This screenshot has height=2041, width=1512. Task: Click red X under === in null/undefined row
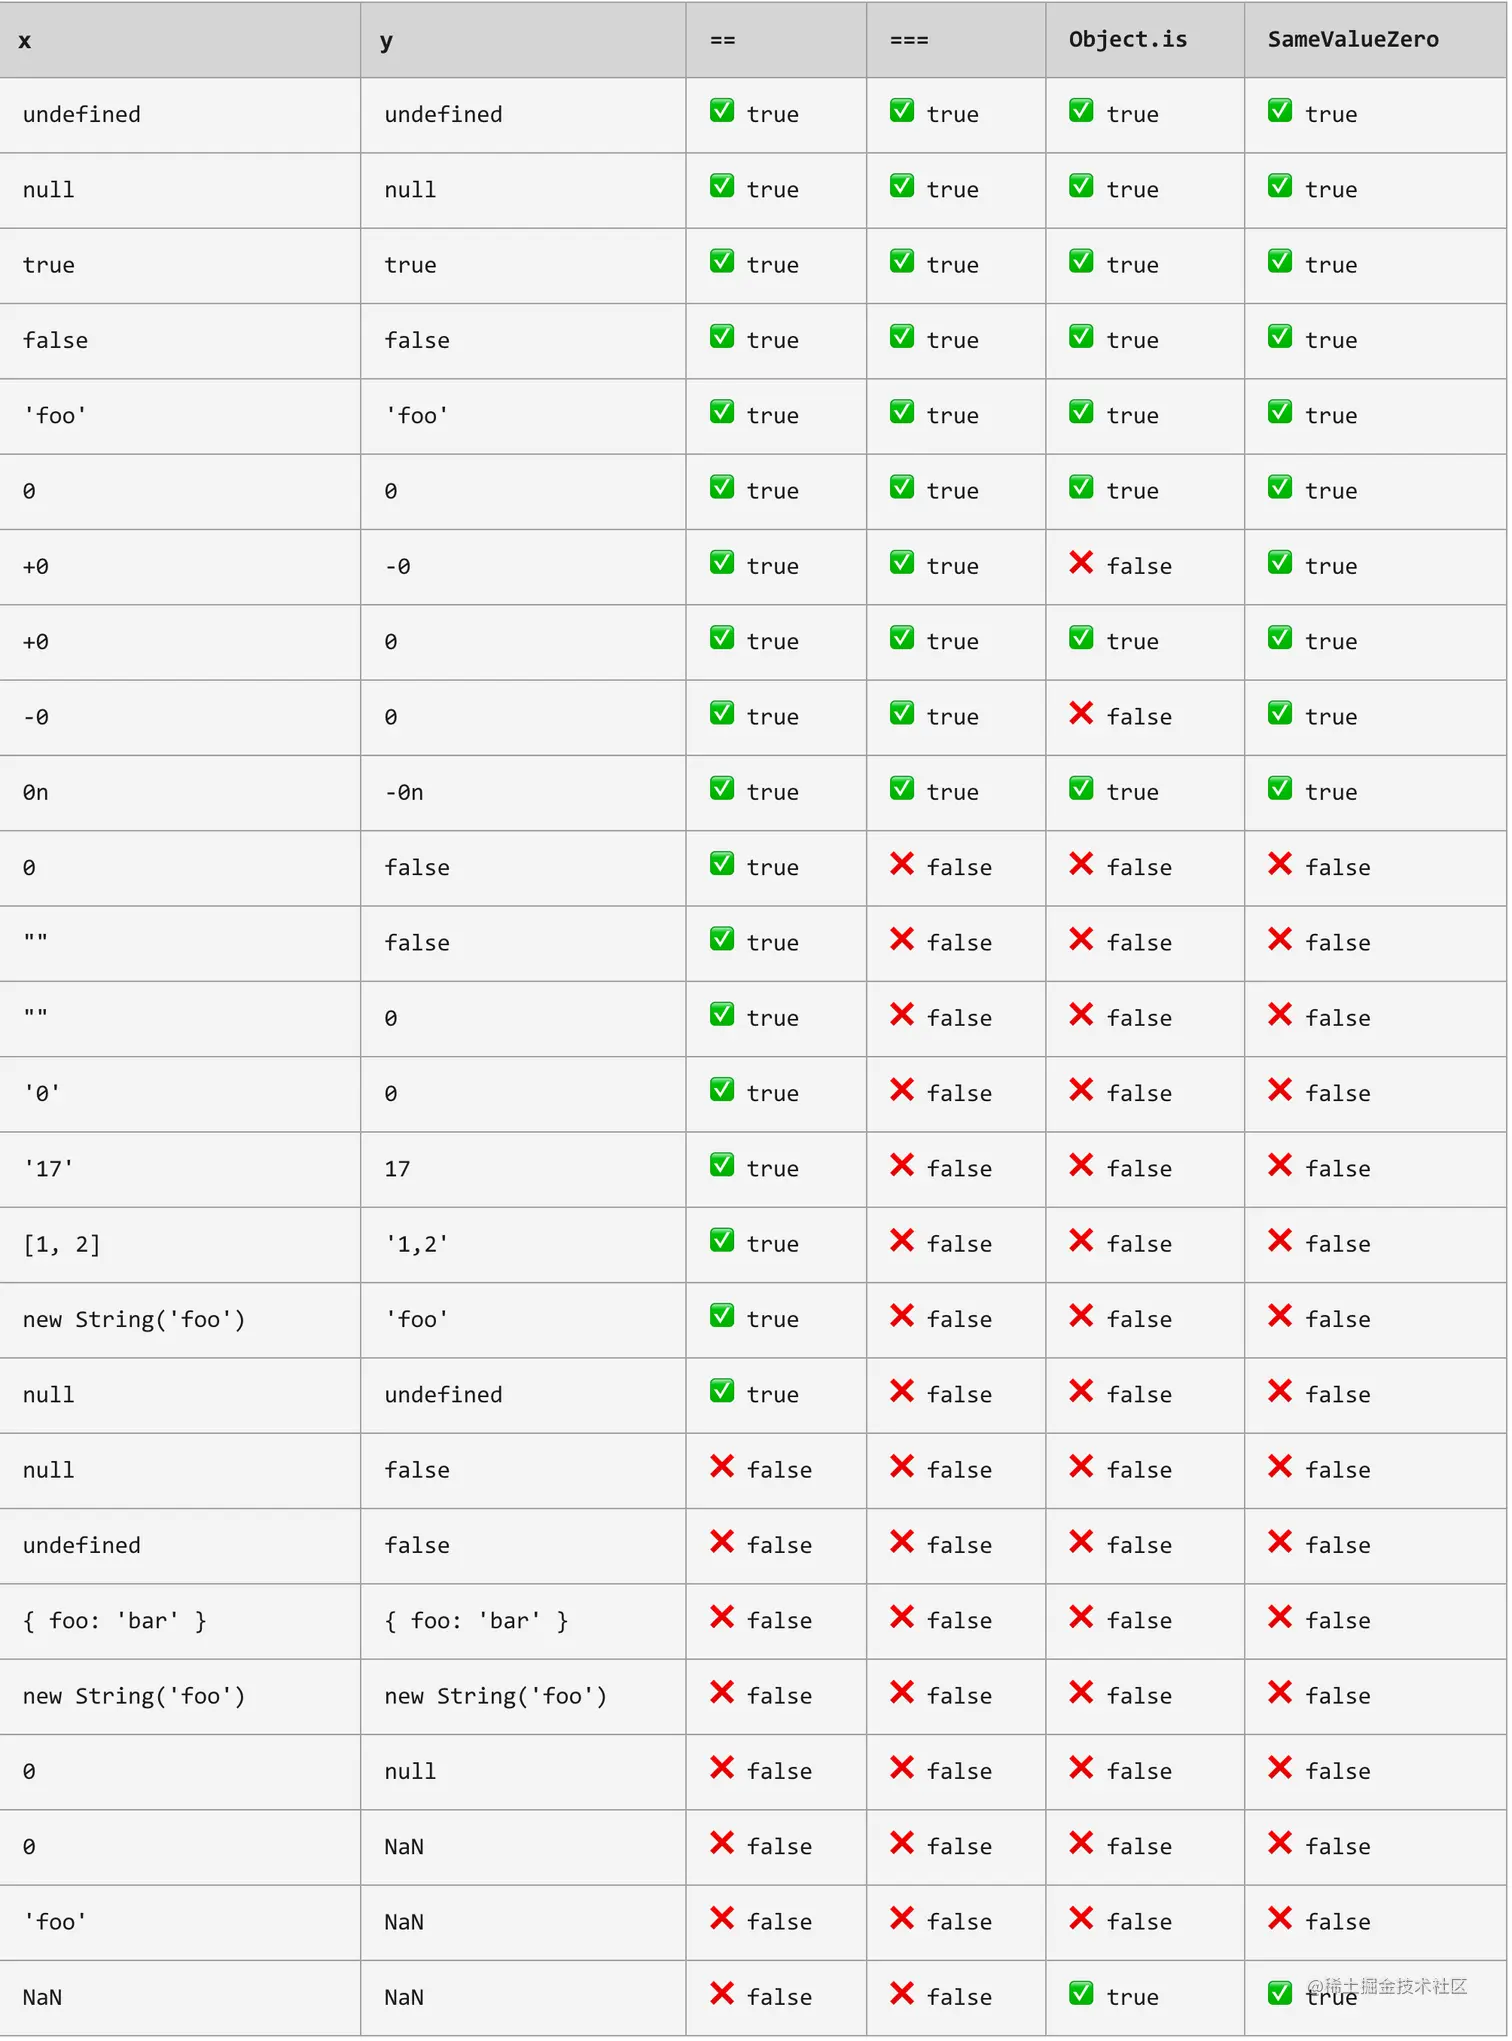click(901, 1391)
